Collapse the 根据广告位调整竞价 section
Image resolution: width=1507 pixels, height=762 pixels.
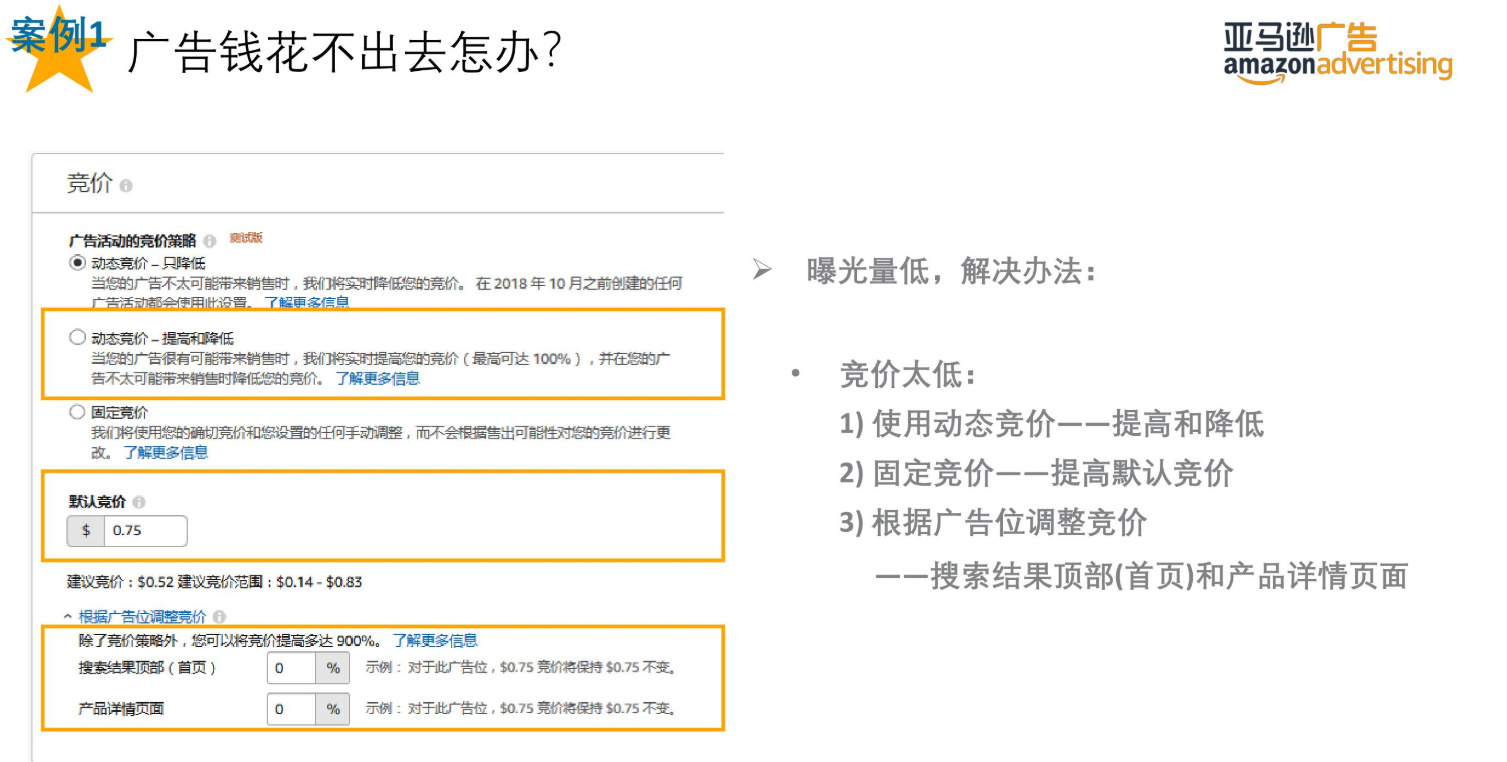(67, 616)
